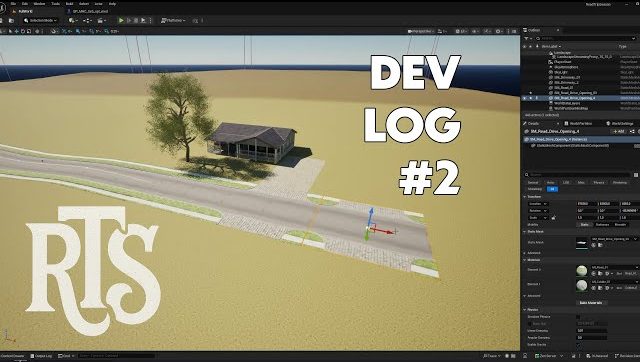Switch to the World Settings tab
The height and width of the screenshot is (362, 640).
619,123
